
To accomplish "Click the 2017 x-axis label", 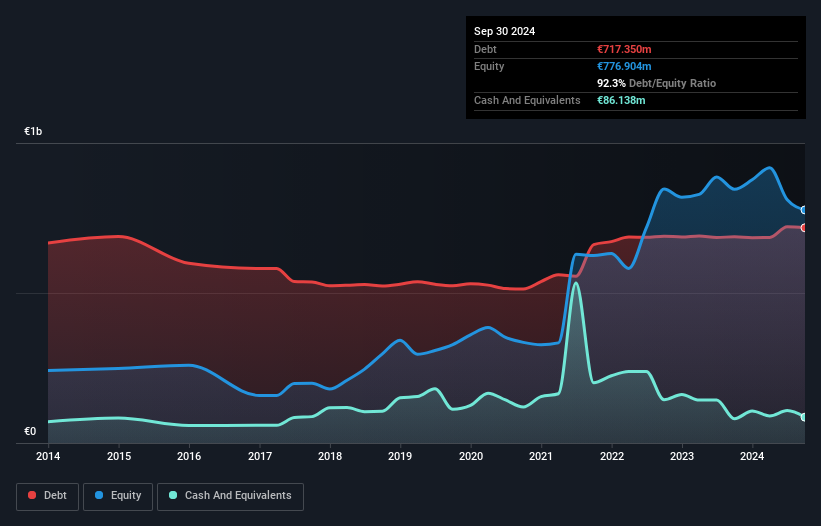I will [x=260, y=456].
